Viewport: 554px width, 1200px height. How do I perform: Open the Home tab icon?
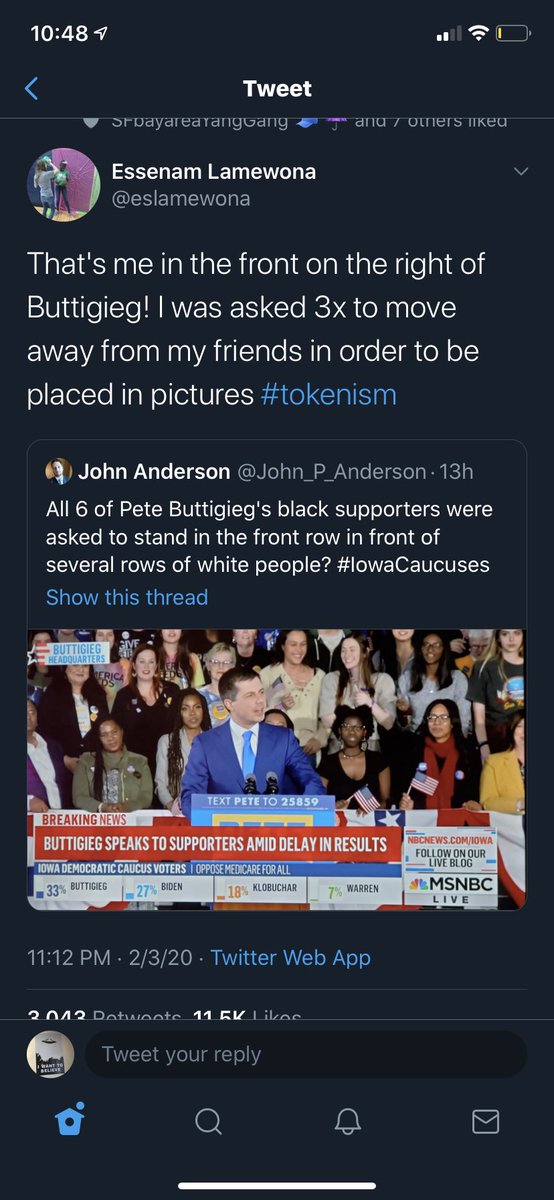click(x=70, y=1120)
